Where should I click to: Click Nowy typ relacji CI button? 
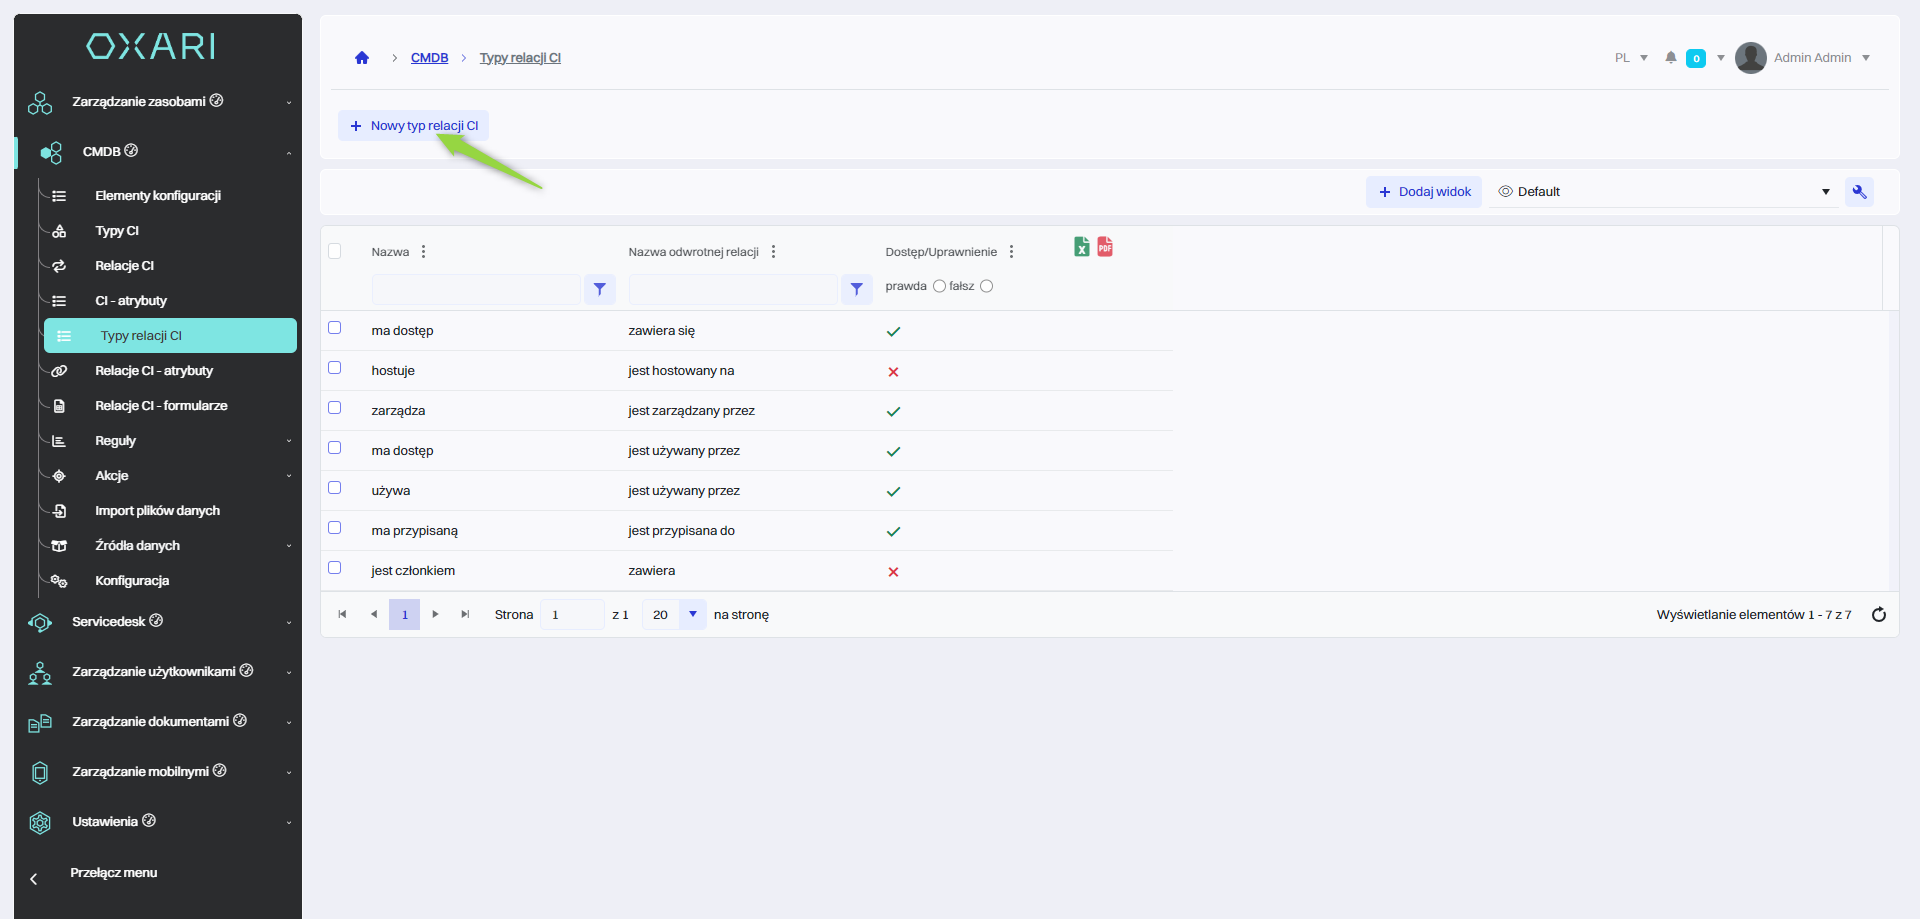pyautogui.click(x=414, y=126)
